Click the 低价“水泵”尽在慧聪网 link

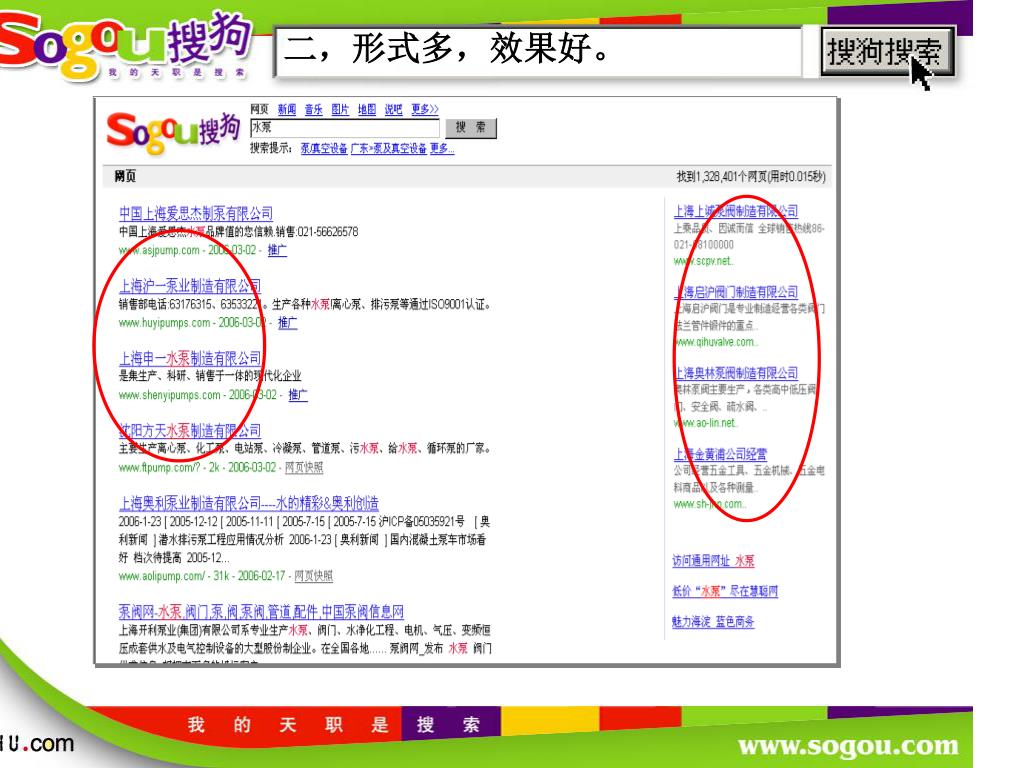(725, 591)
